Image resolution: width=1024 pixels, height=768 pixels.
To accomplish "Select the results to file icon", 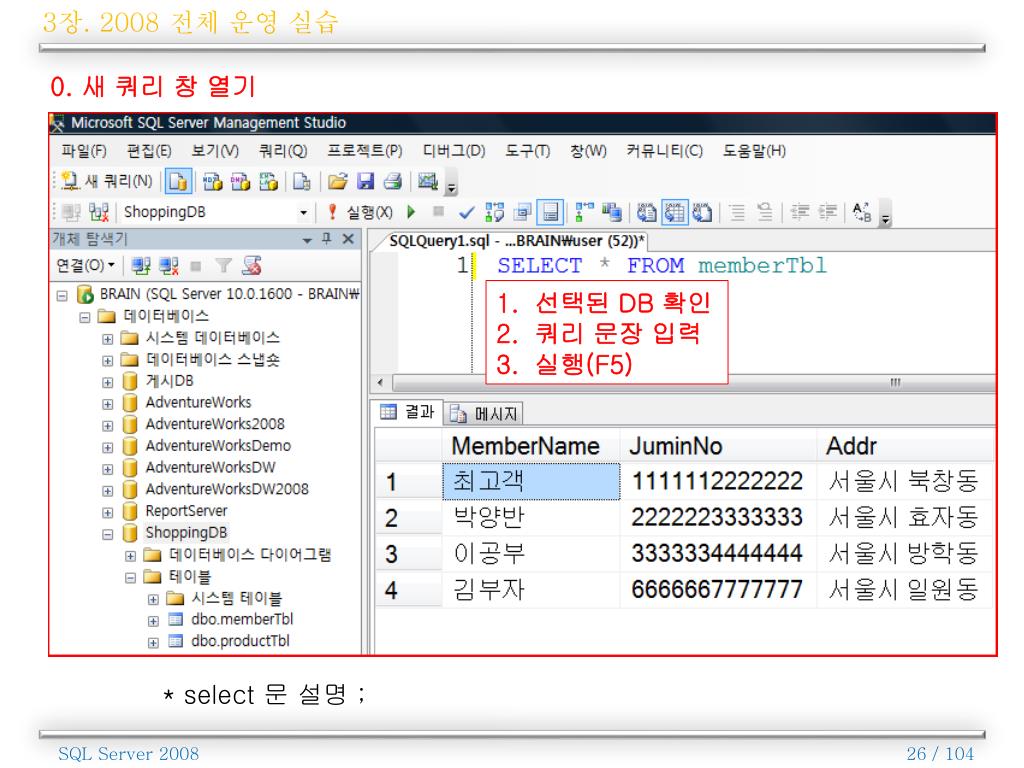I will 702,212.
